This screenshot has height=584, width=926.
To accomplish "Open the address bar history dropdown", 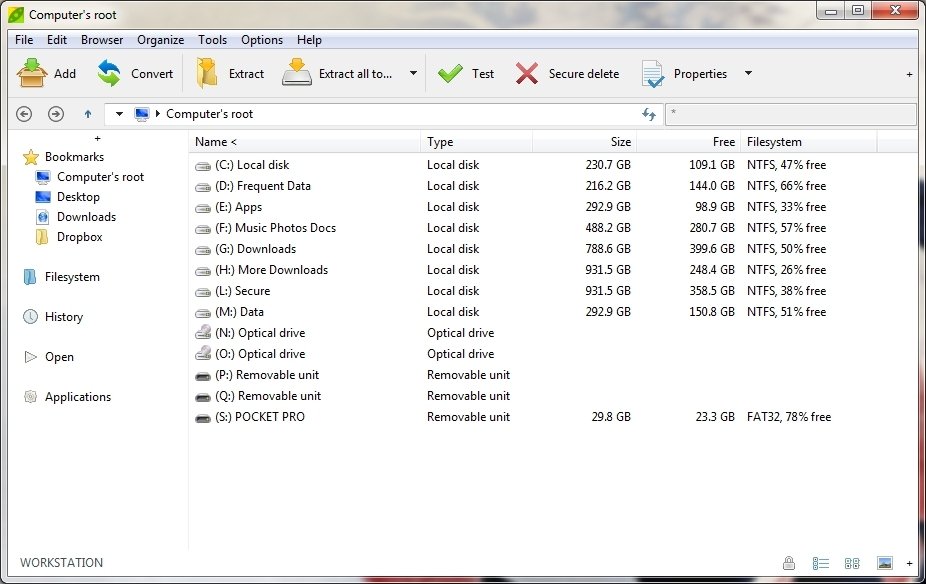I will click(119, 114).
